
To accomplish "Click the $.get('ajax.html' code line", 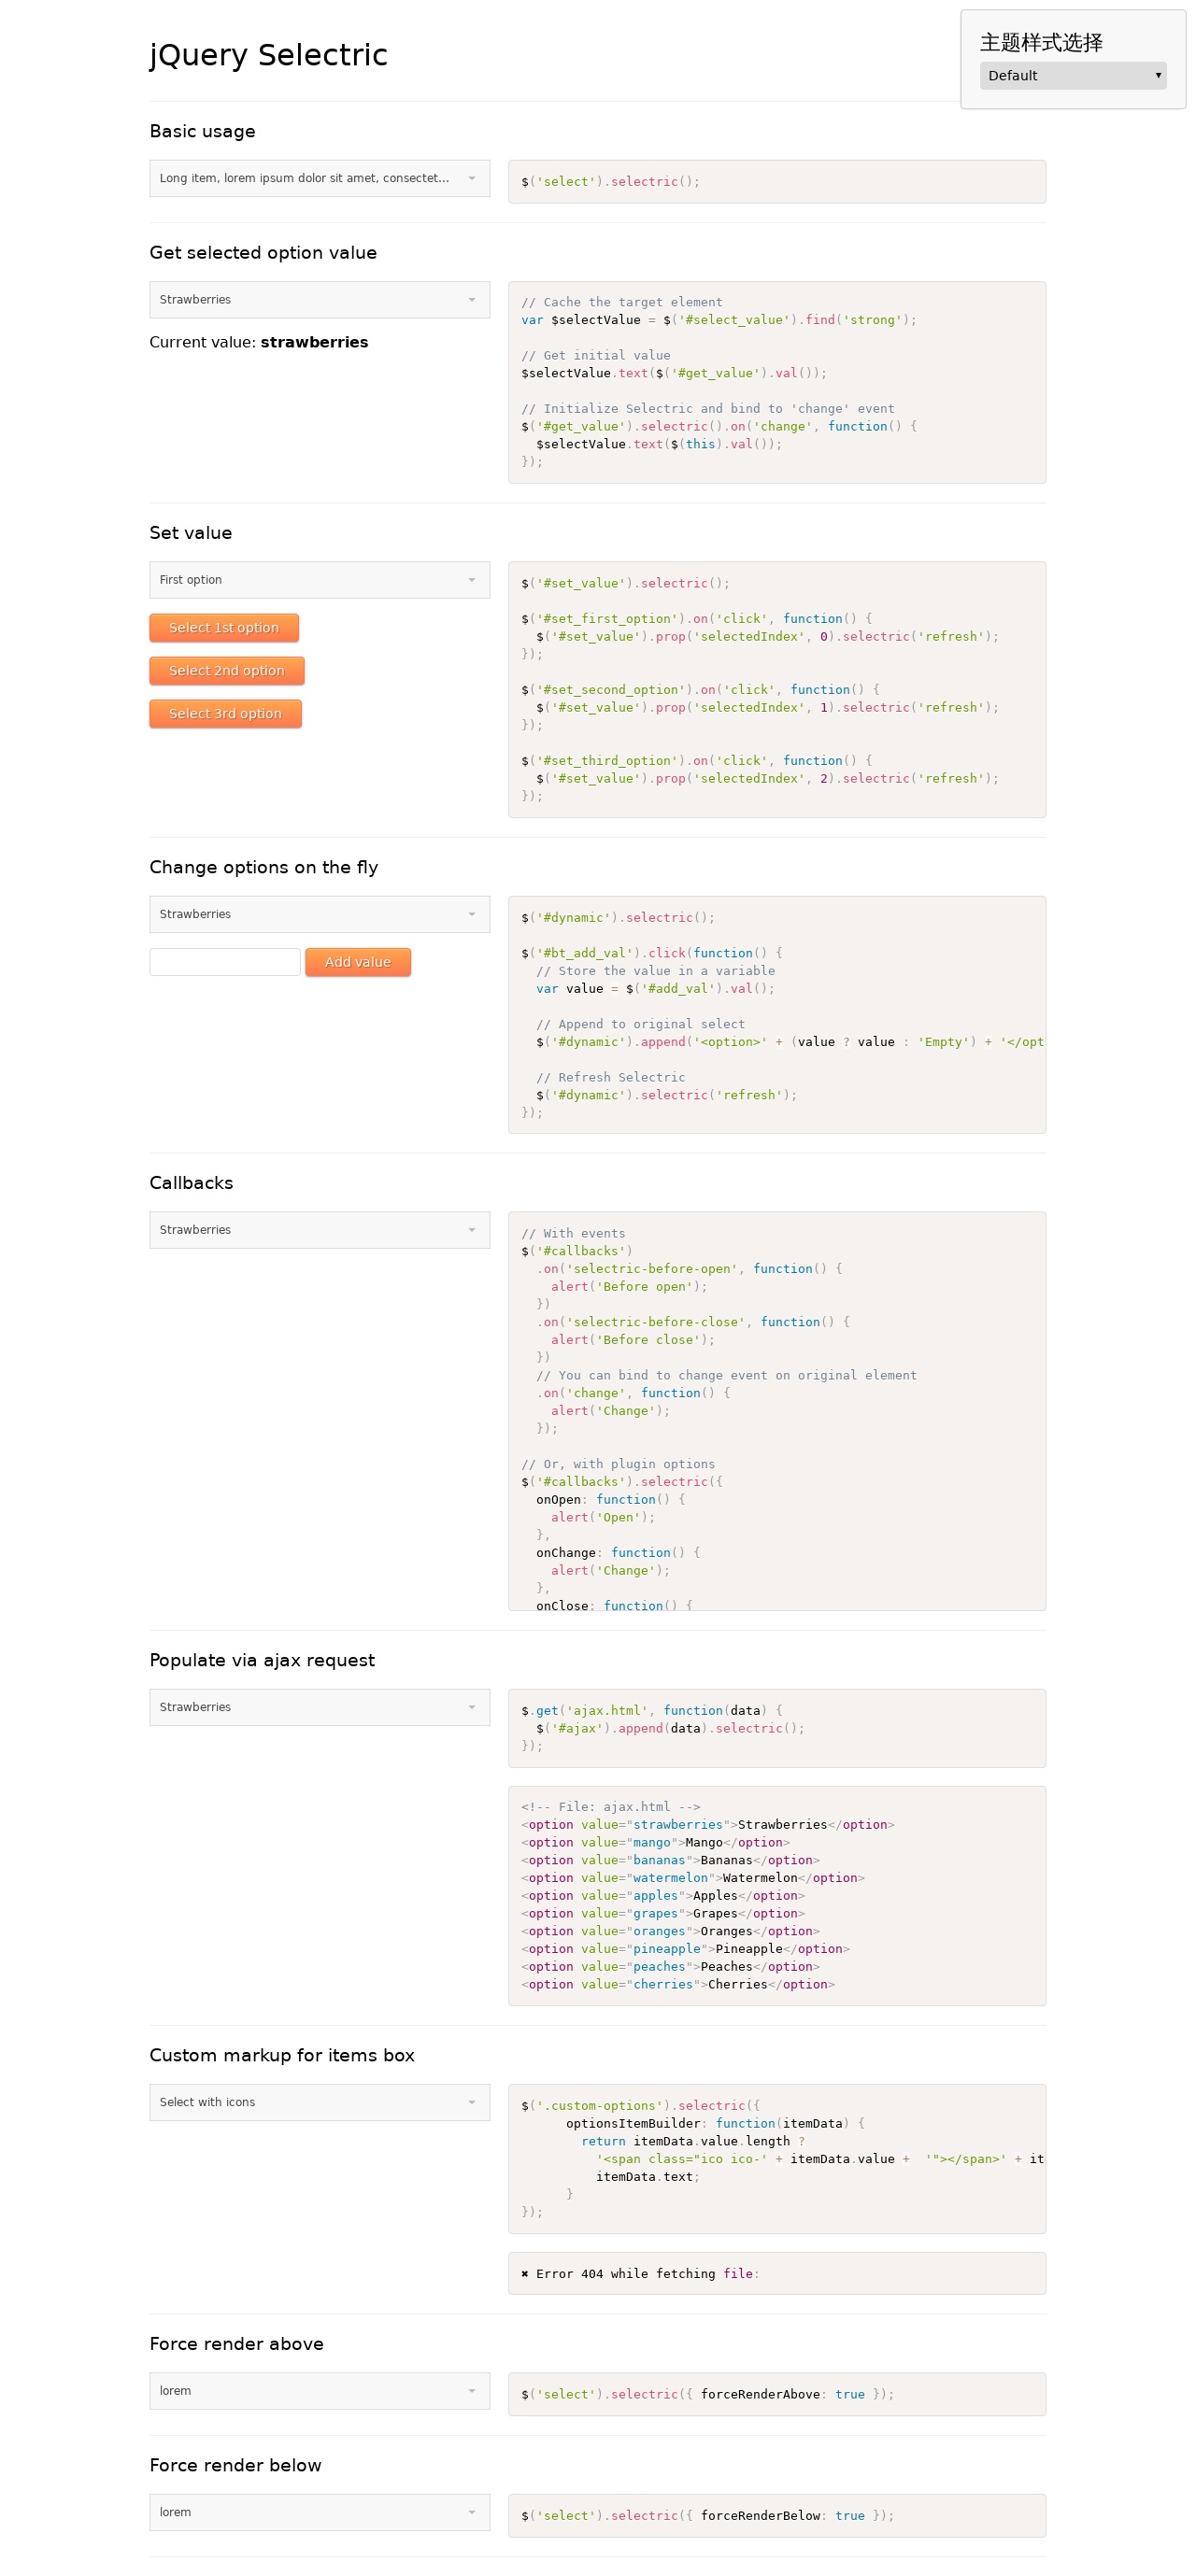I will (652, 1710).
